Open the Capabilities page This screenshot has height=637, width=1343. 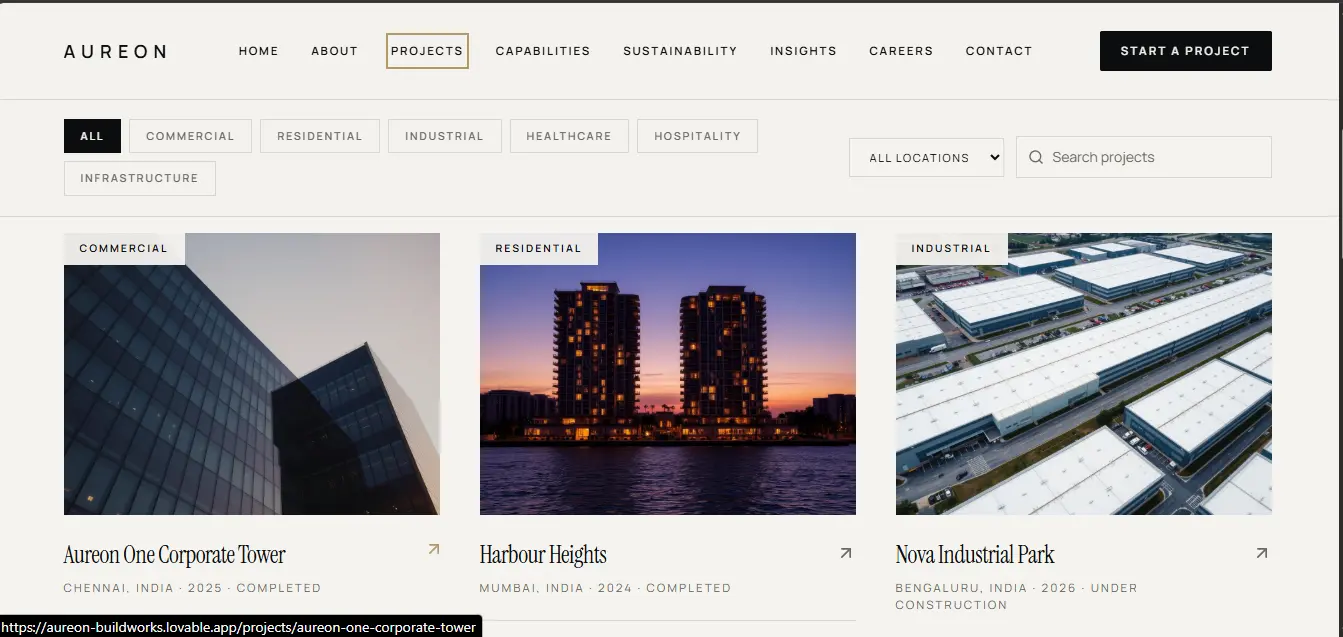(543, 51)
